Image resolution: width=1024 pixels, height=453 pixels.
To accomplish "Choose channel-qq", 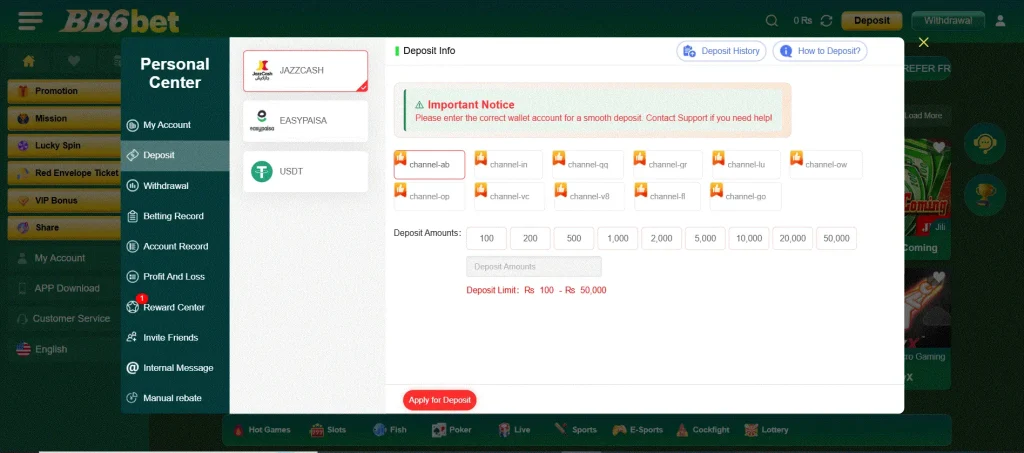I will coord(588,164).
